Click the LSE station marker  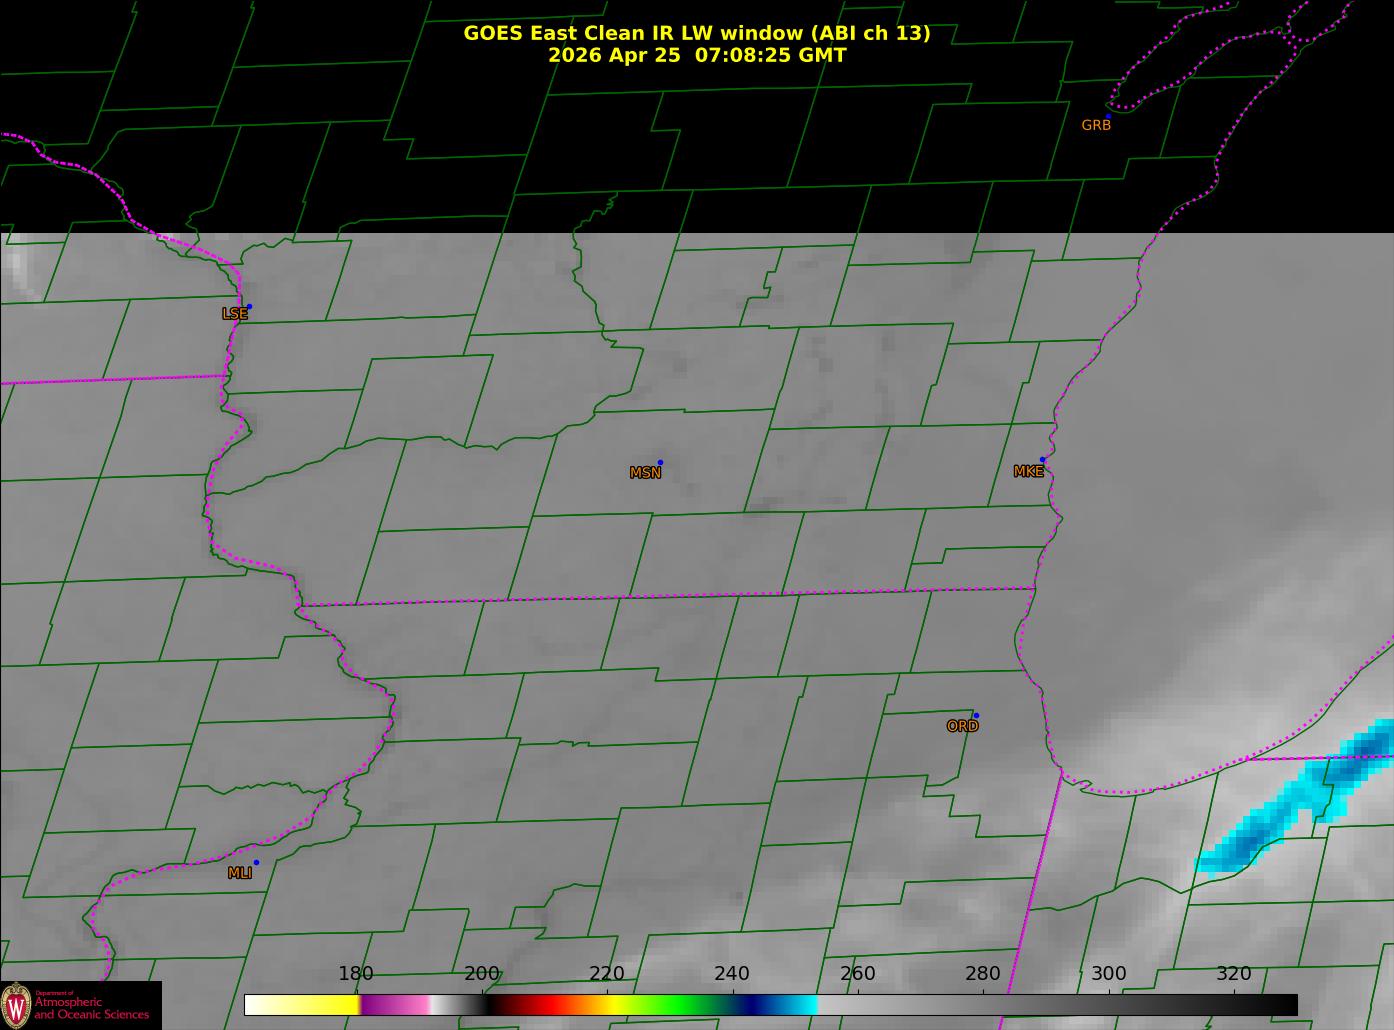pos(249,306)
